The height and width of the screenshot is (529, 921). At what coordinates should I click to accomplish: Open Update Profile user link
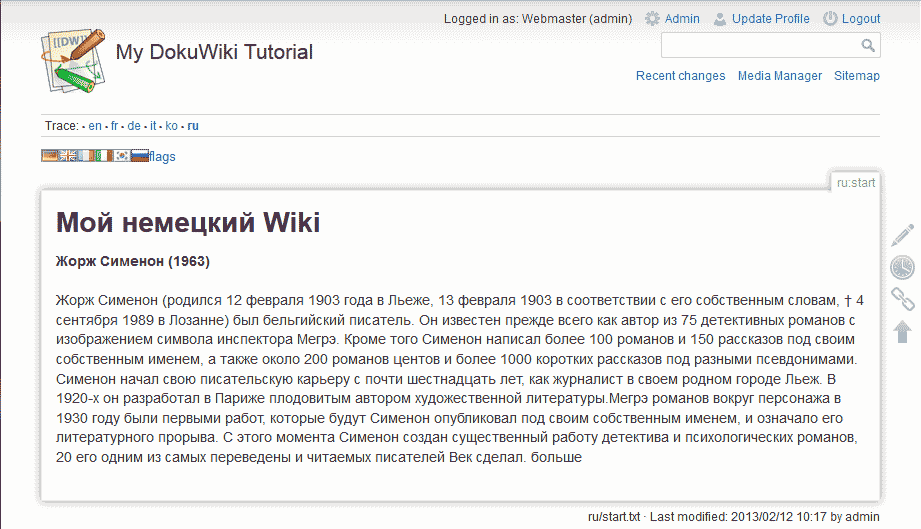coord(761,19)
